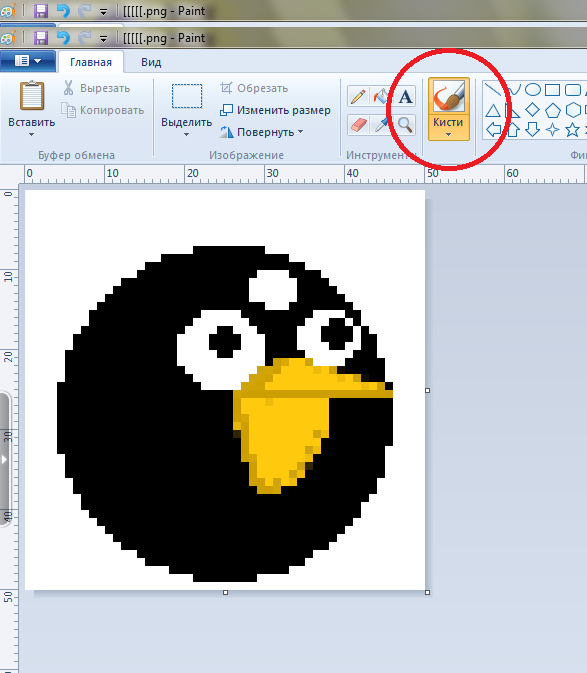
Task: Choose the Four-point star shape
Action: pyautogui.click(x=553, y=129)
